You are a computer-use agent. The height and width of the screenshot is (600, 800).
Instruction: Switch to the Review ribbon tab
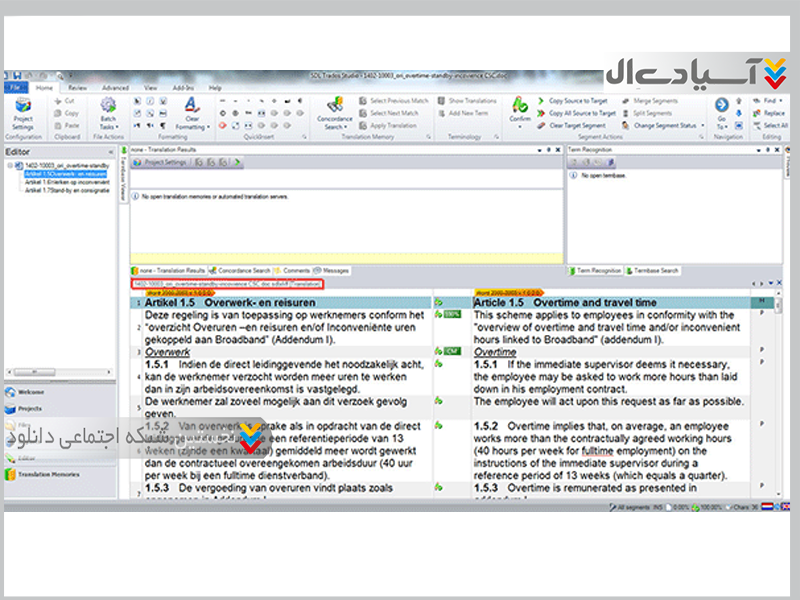[77, 88]
